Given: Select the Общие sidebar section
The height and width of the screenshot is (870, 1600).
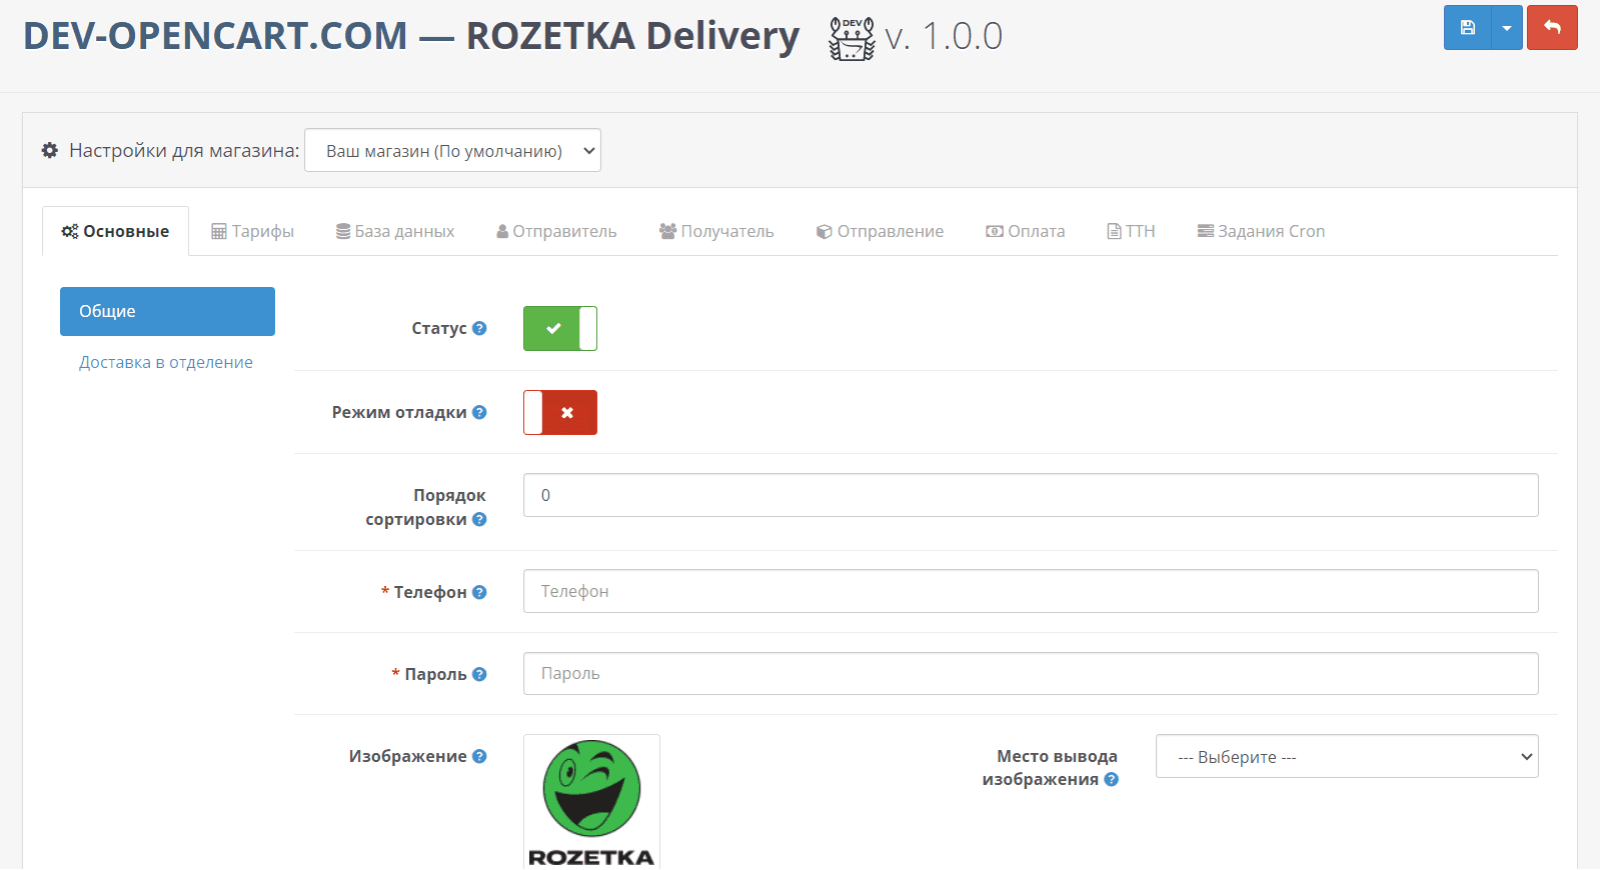Looking at the screenshot, I should 167,311.
